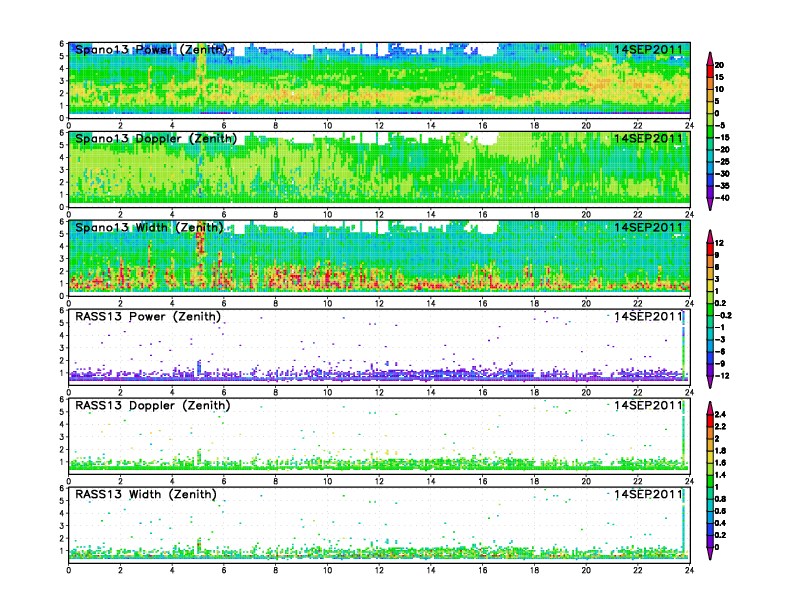
Task: Select the Spano13 Width (Zenith) plot title
Action: click(x=148, y=227)
